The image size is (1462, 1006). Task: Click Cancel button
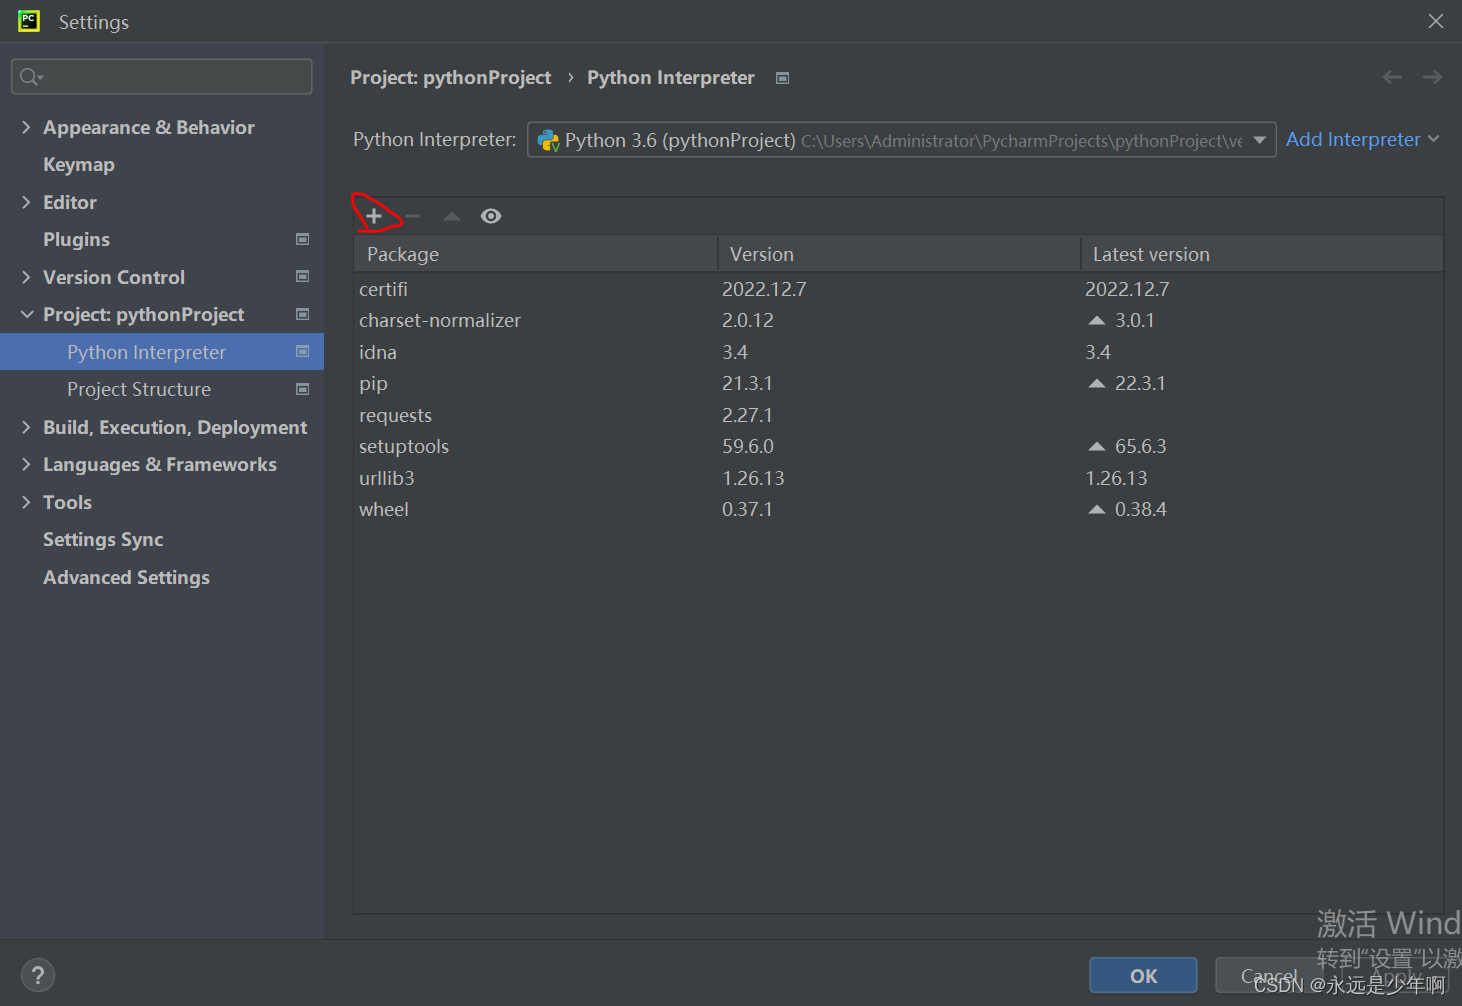pos(1268,976)
